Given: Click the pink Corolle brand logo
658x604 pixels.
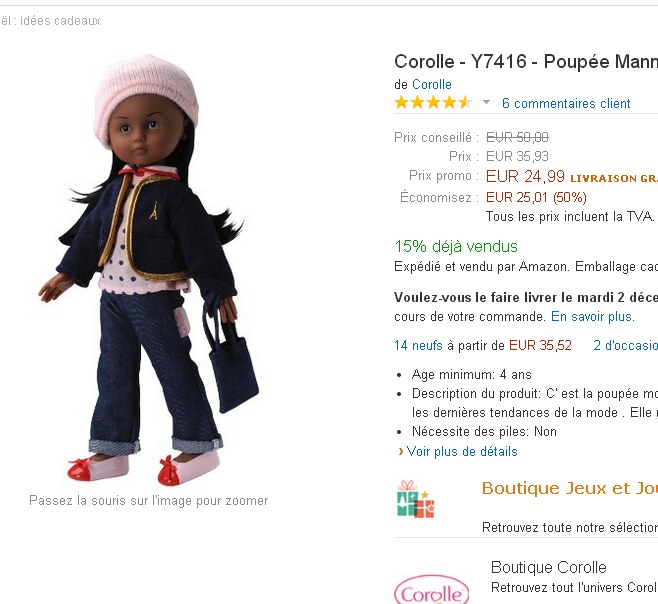Looking at the screenshot, I should tap(431, 589).
